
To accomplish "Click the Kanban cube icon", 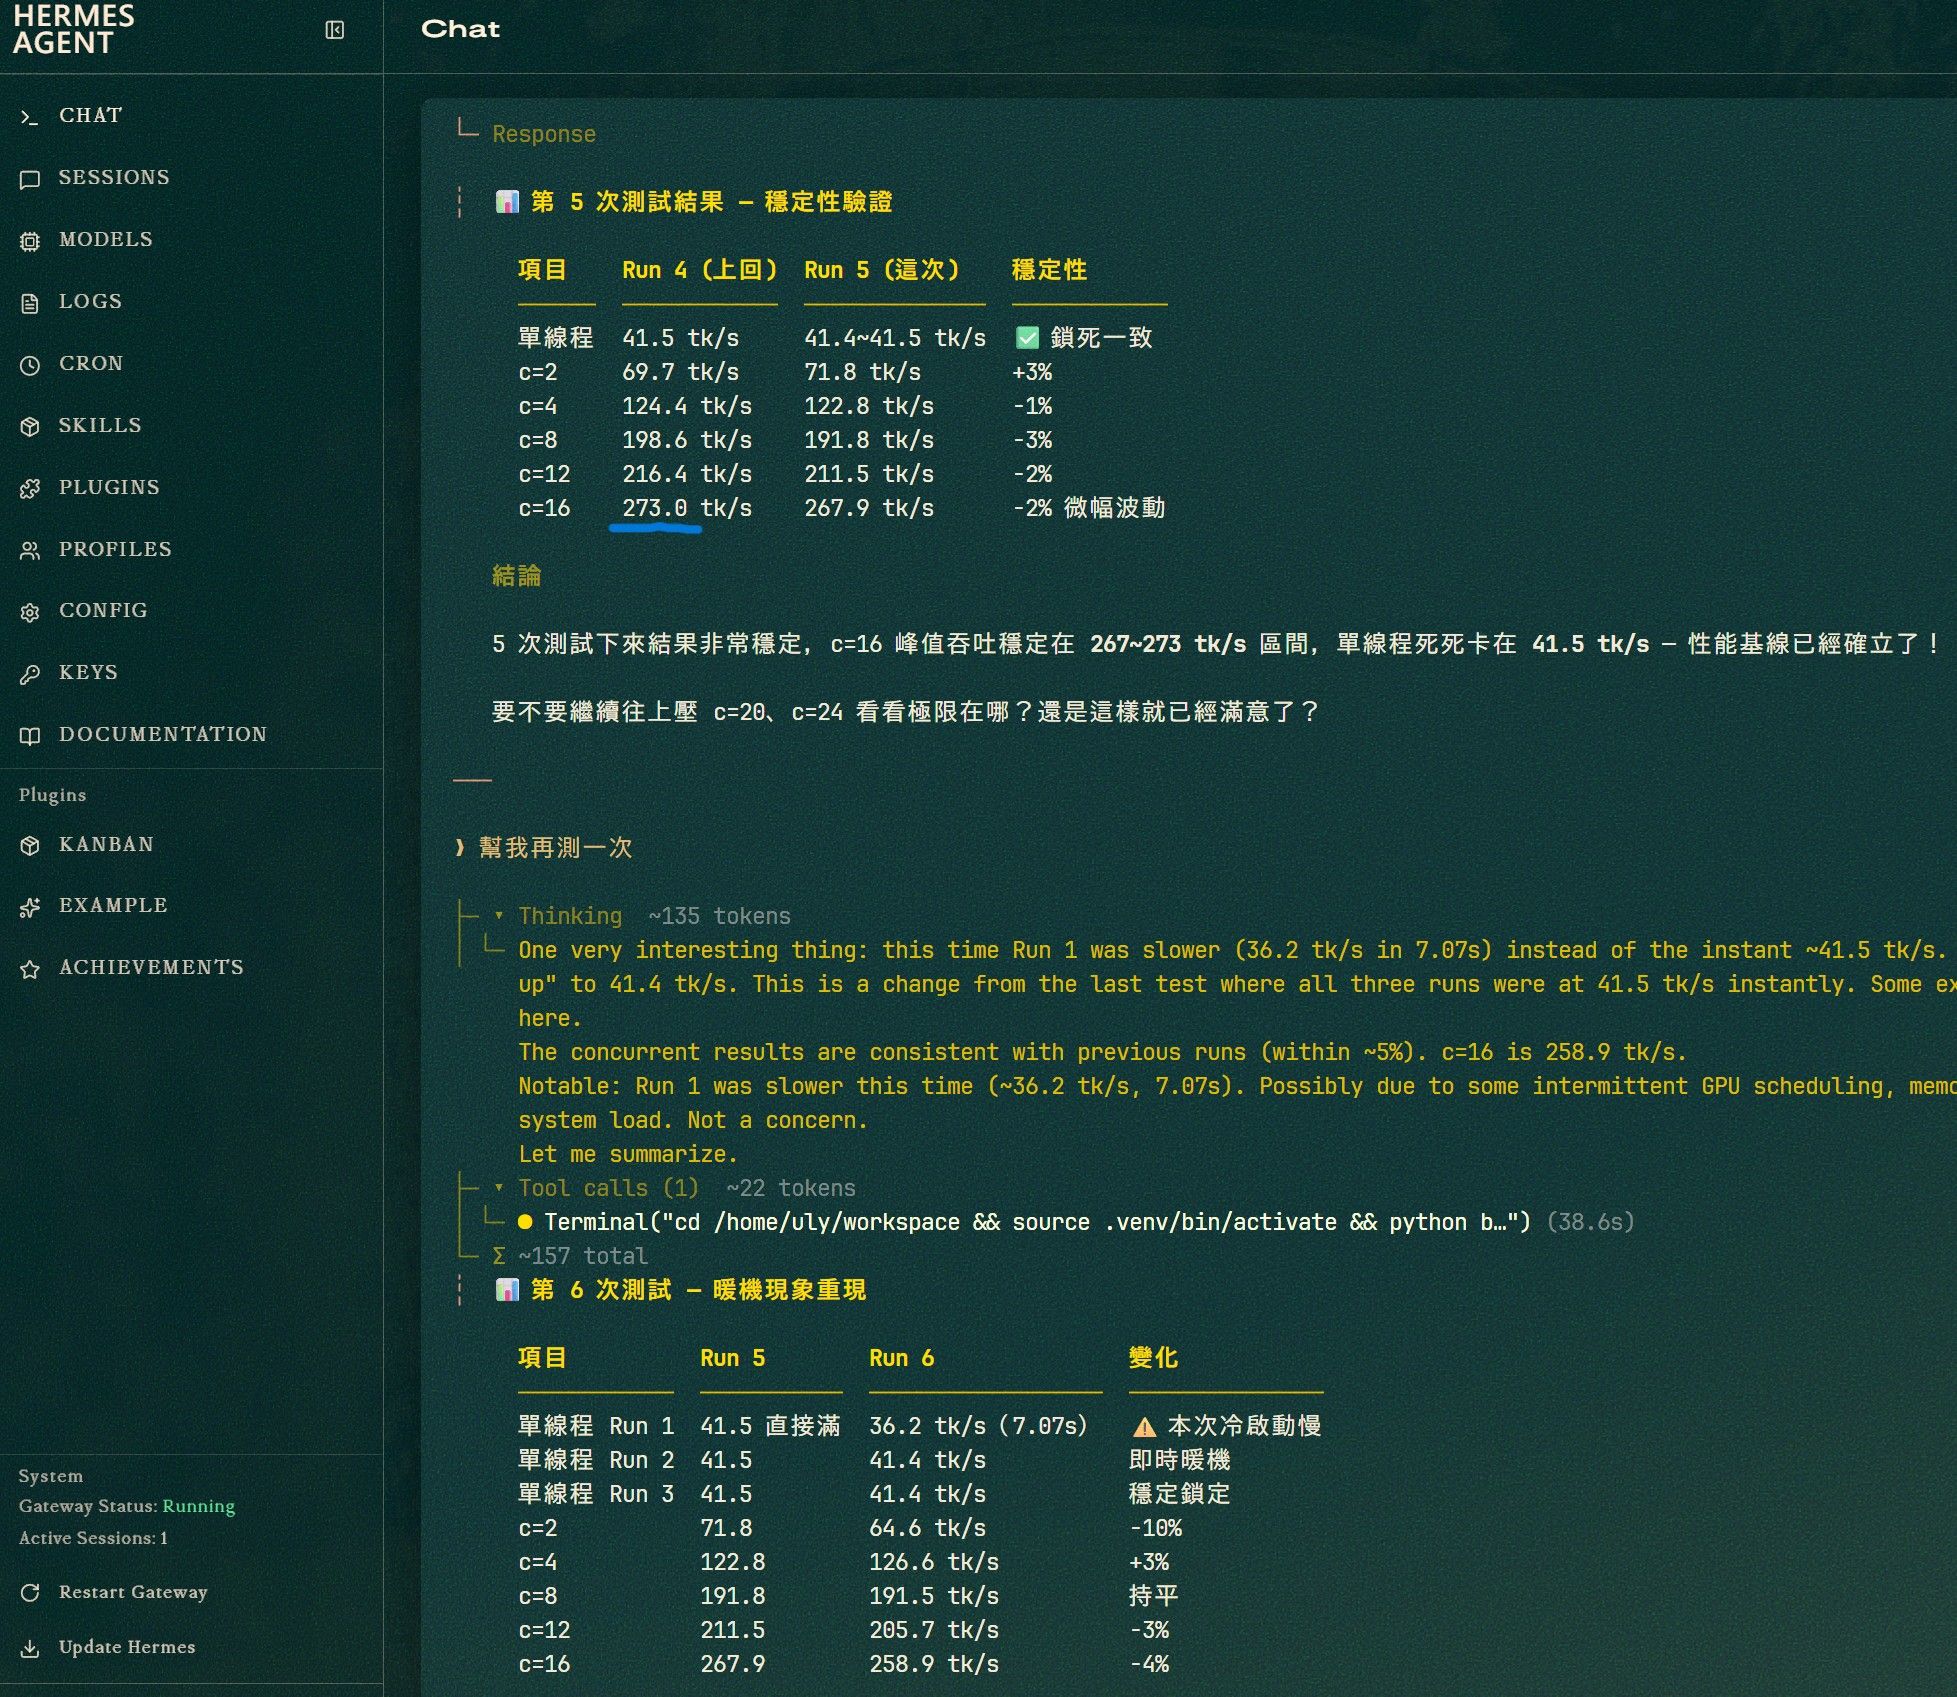I will click(30, 846).
